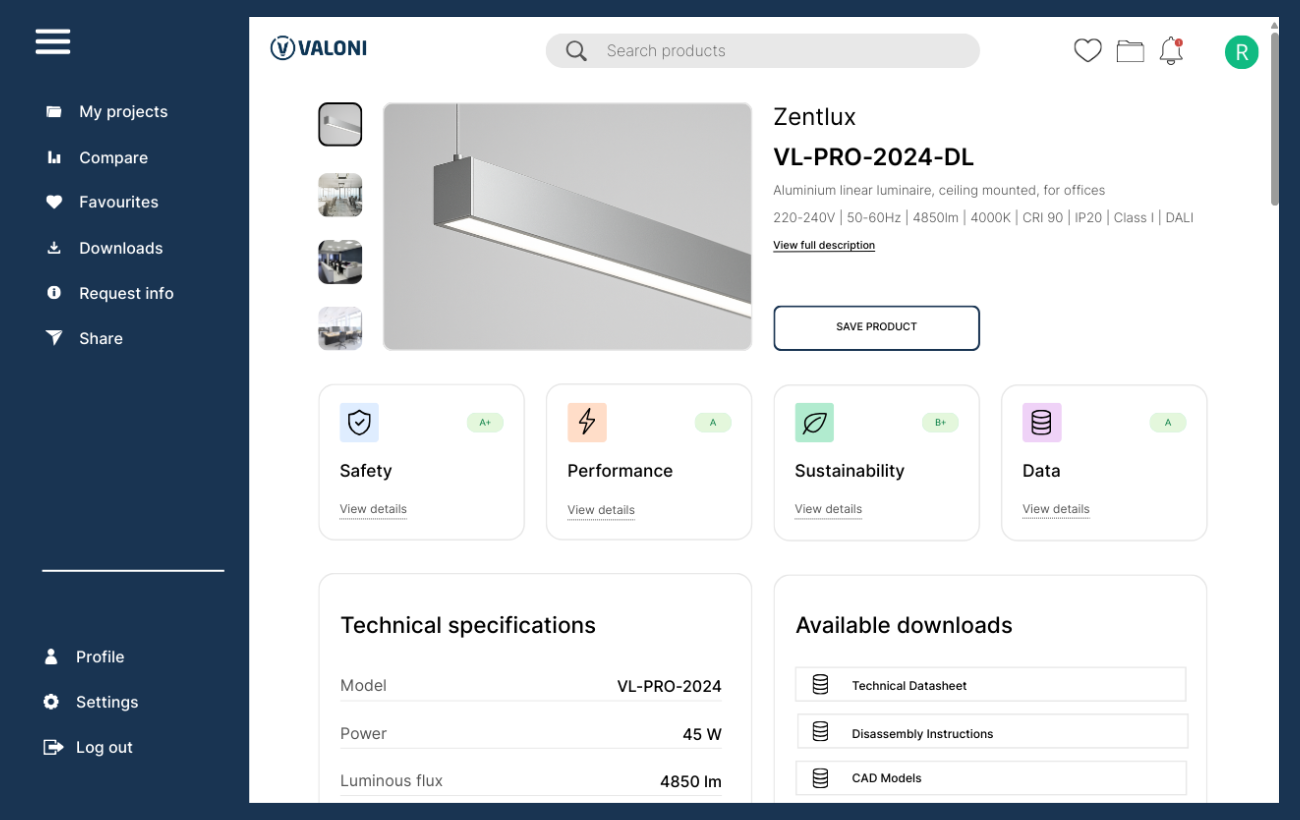The image size is (1300, 820).
Task: View details of Data card
Action: pos(1056,509)
